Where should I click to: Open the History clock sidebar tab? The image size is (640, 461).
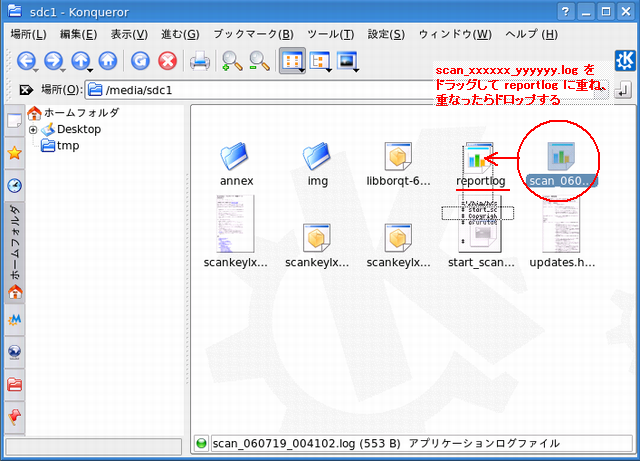(x=15, y=186)
